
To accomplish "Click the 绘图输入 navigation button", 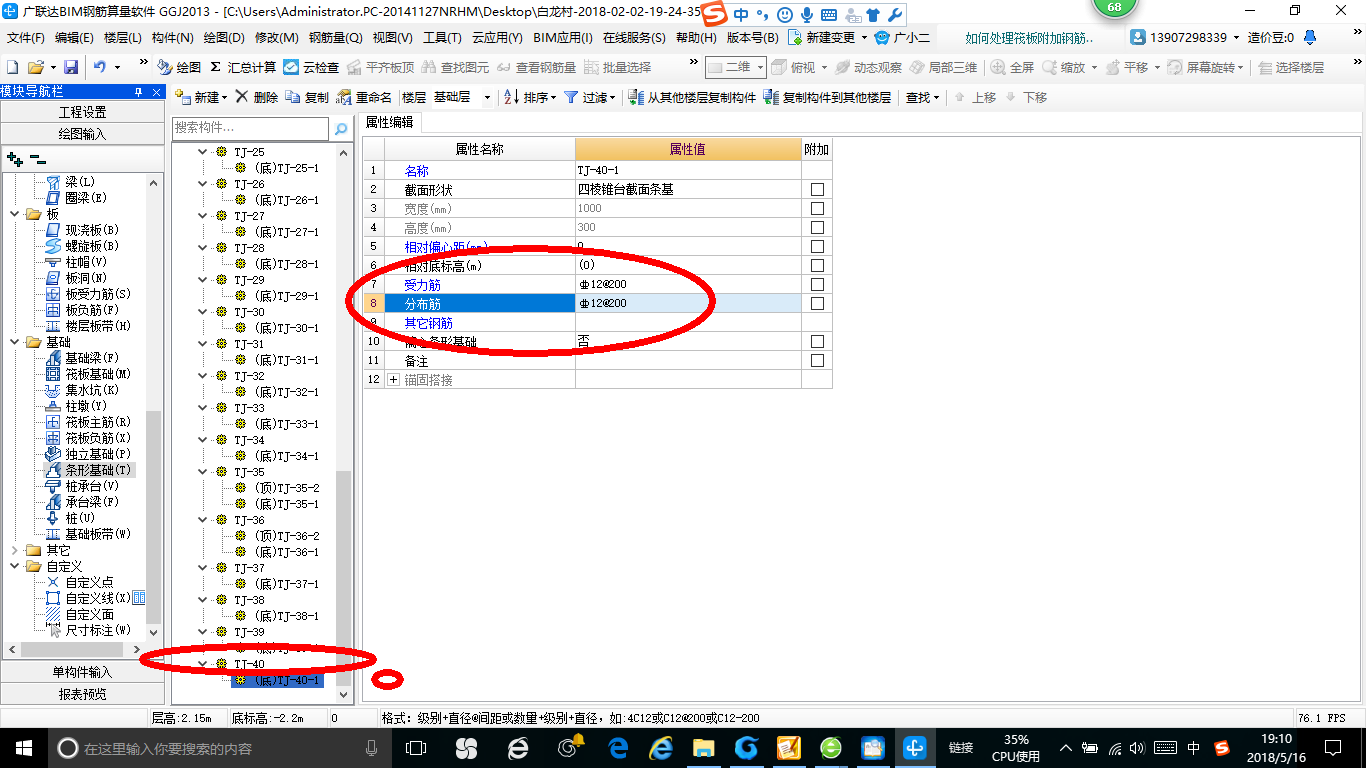I will tap(82, 134).
